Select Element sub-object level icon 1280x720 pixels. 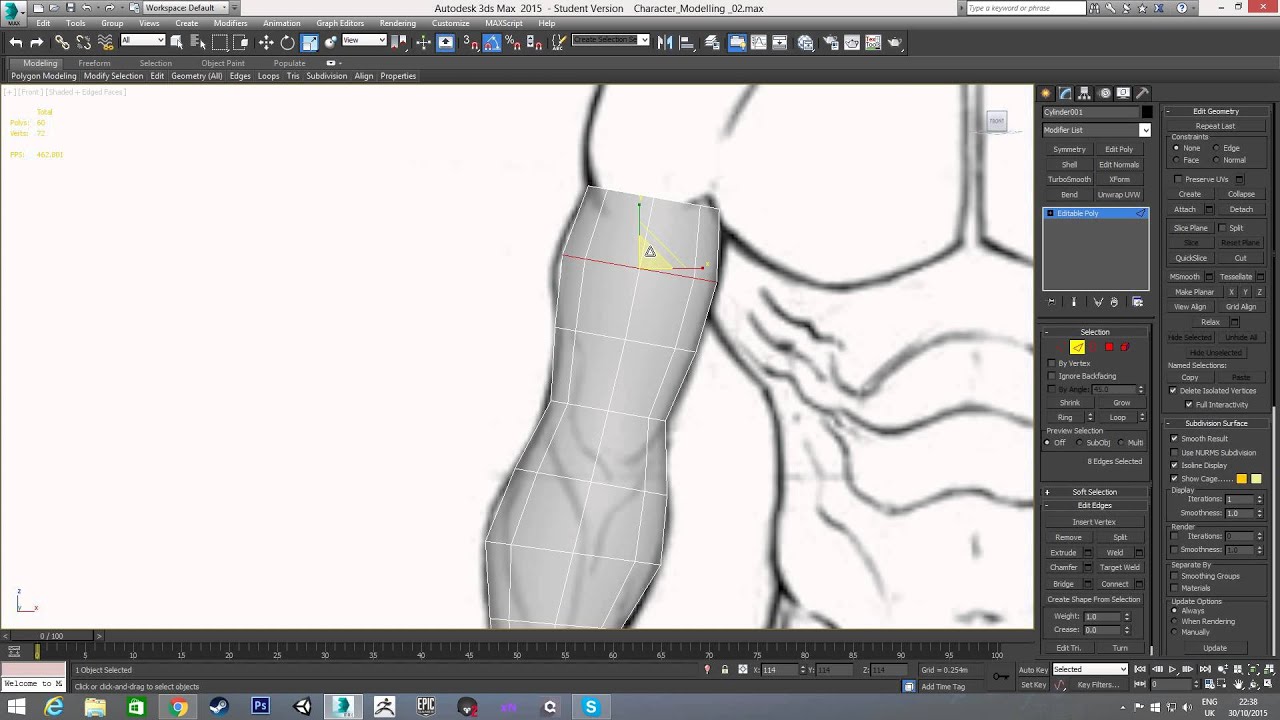coord(1125,347)
